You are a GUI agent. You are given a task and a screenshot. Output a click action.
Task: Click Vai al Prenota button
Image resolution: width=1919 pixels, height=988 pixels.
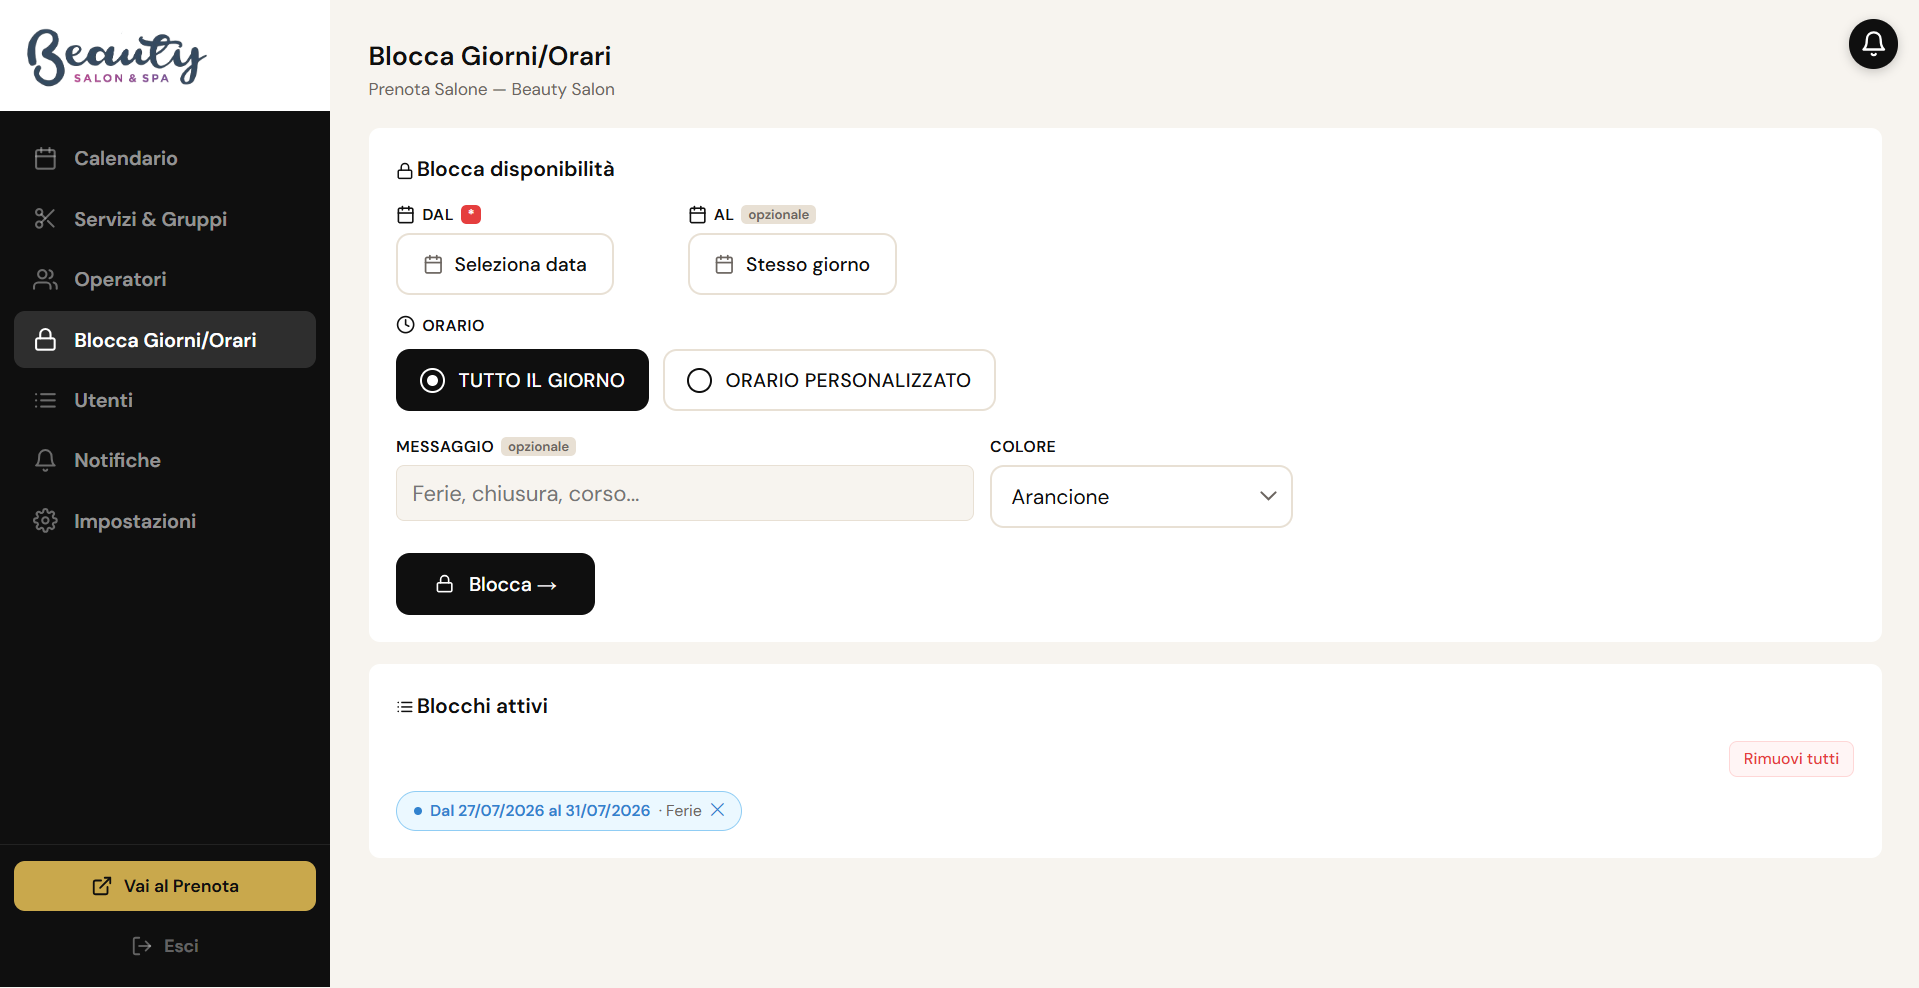pyautogui.click(x=165, y=886)
